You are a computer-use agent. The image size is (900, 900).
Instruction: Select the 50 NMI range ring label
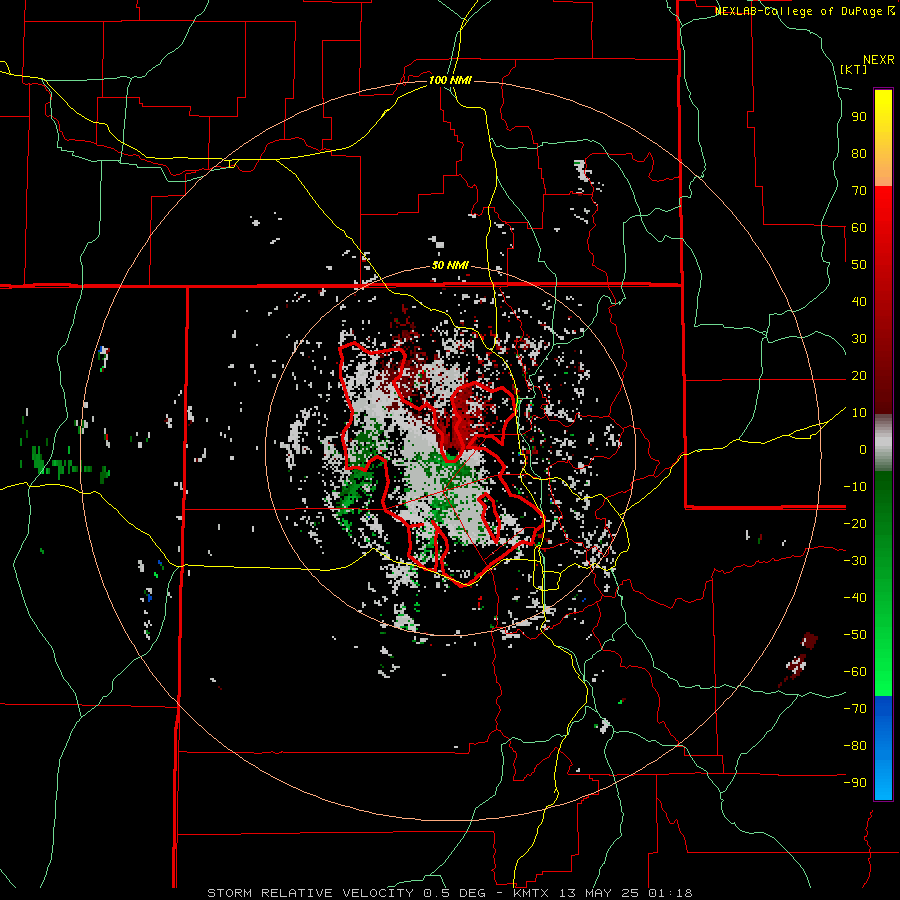pyautogui.click(x=450, y=265)
